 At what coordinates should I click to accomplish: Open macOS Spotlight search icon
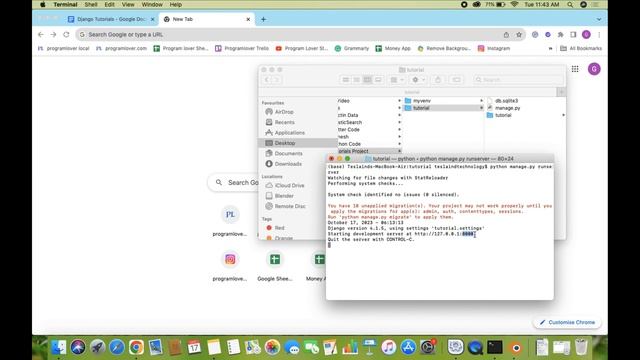pos(570,4)
